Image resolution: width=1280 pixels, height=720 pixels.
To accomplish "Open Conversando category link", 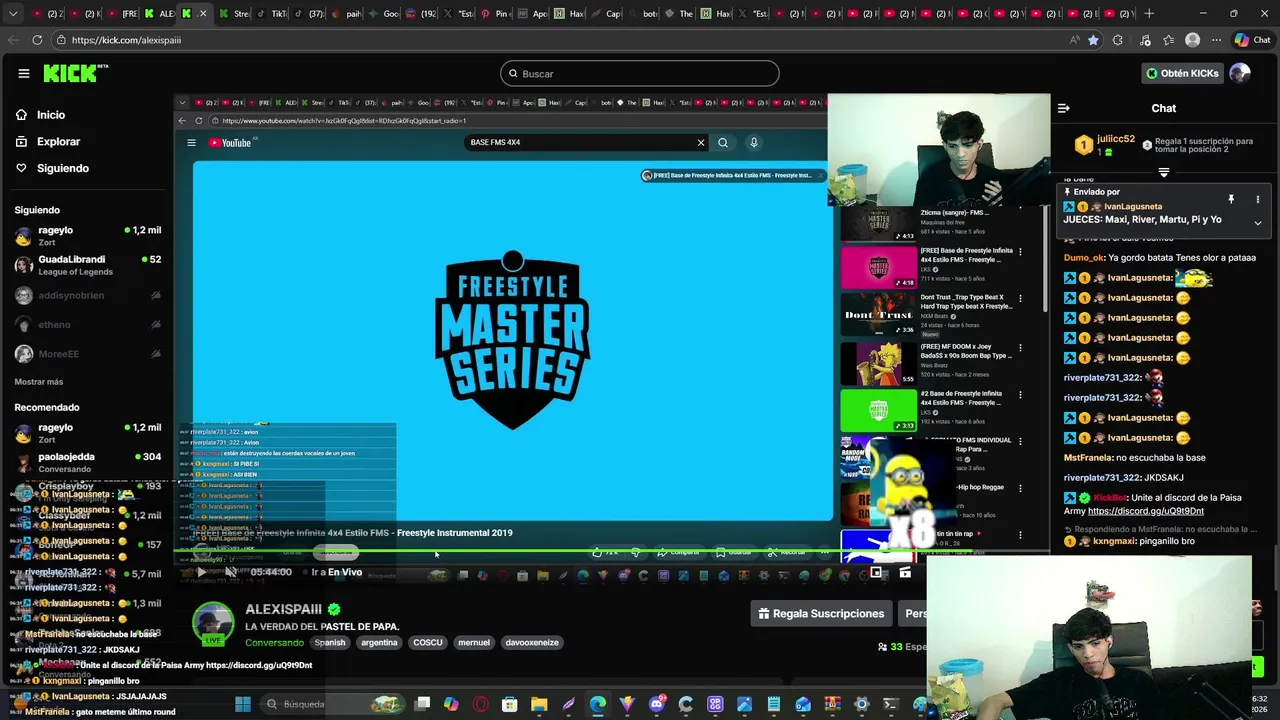I will click(274, 643).
